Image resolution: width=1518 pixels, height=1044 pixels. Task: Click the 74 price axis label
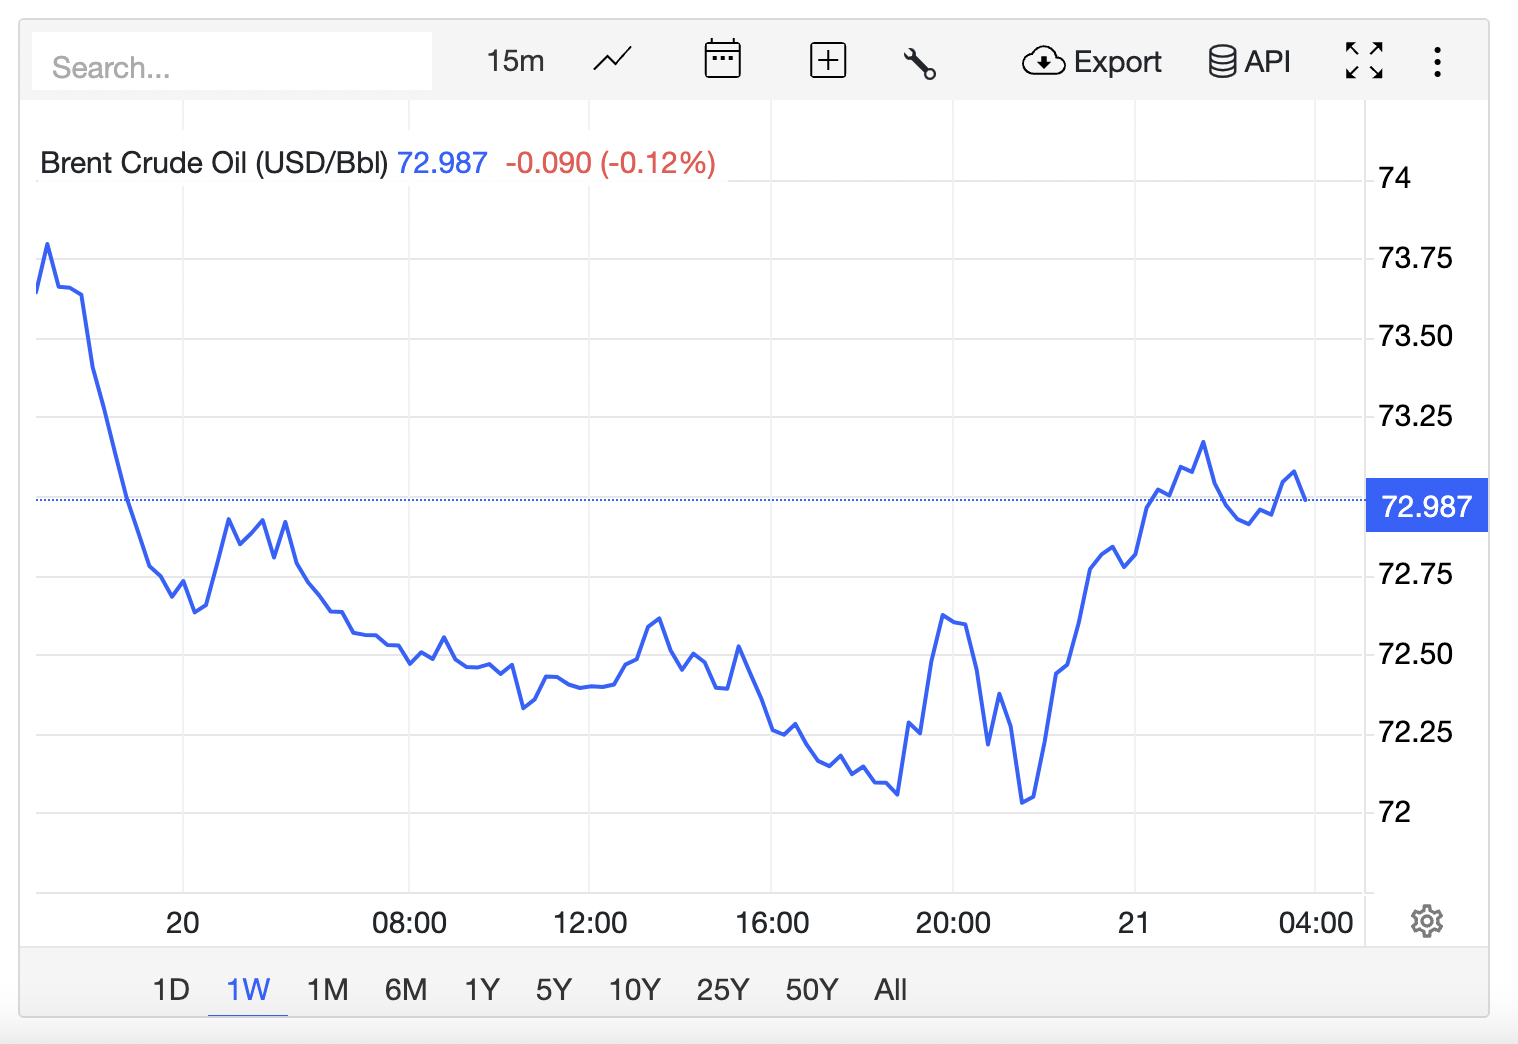pyautogui.click(x=1394, y=178)
